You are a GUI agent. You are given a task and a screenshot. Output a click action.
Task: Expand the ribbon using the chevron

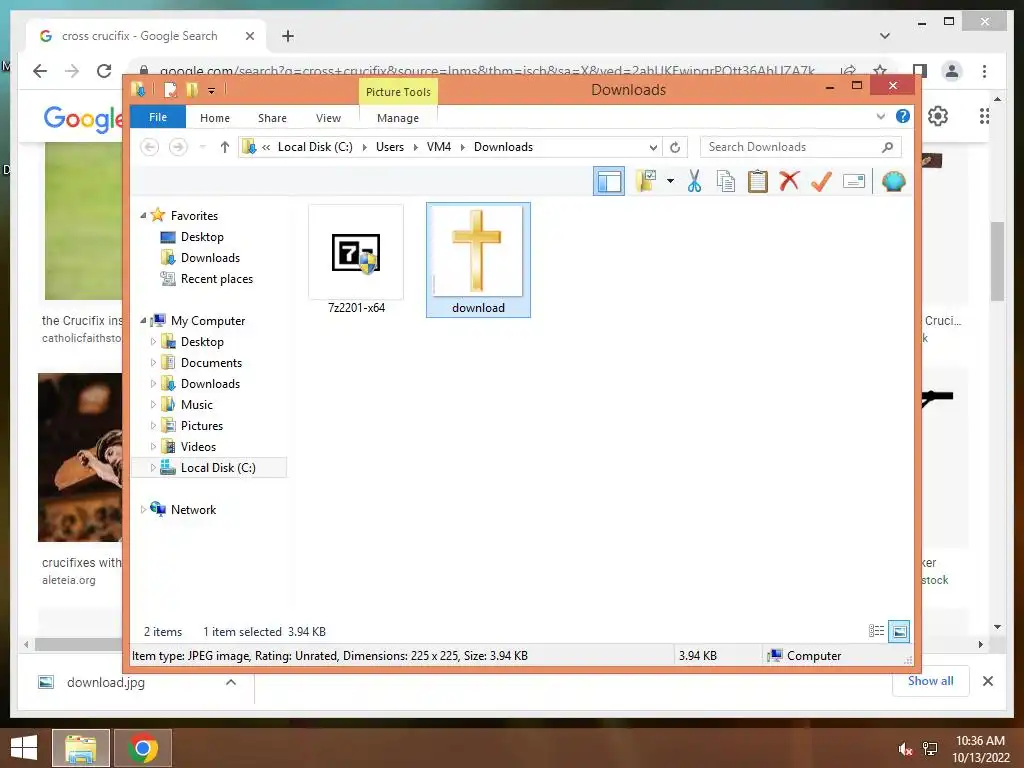881,116
